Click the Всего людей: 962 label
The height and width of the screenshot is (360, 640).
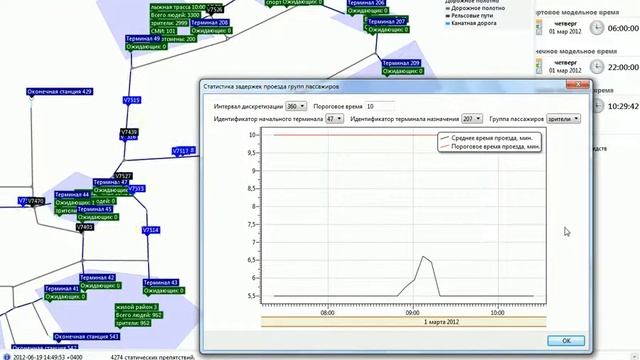point(139,315)
